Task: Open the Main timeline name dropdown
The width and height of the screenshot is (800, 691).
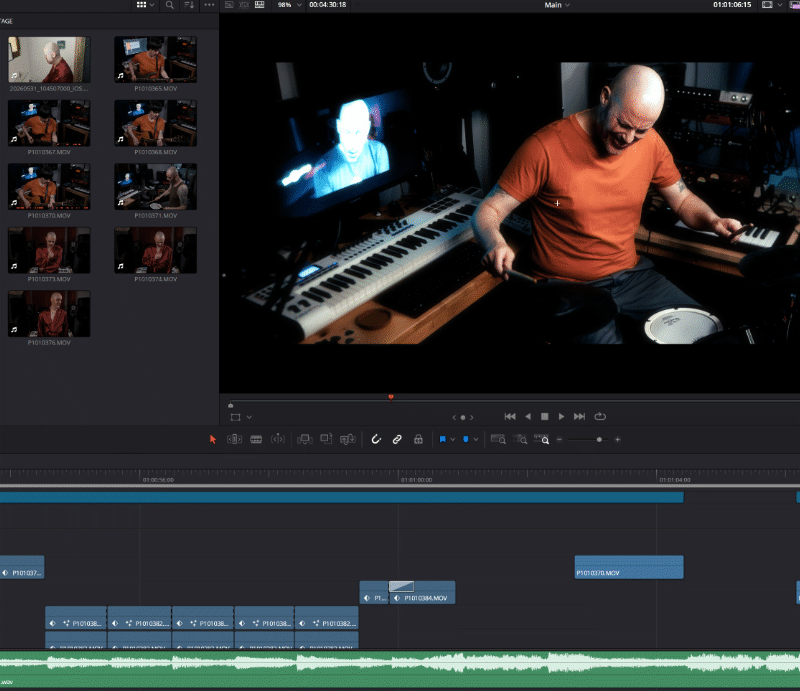Action: tap(557, 5)
